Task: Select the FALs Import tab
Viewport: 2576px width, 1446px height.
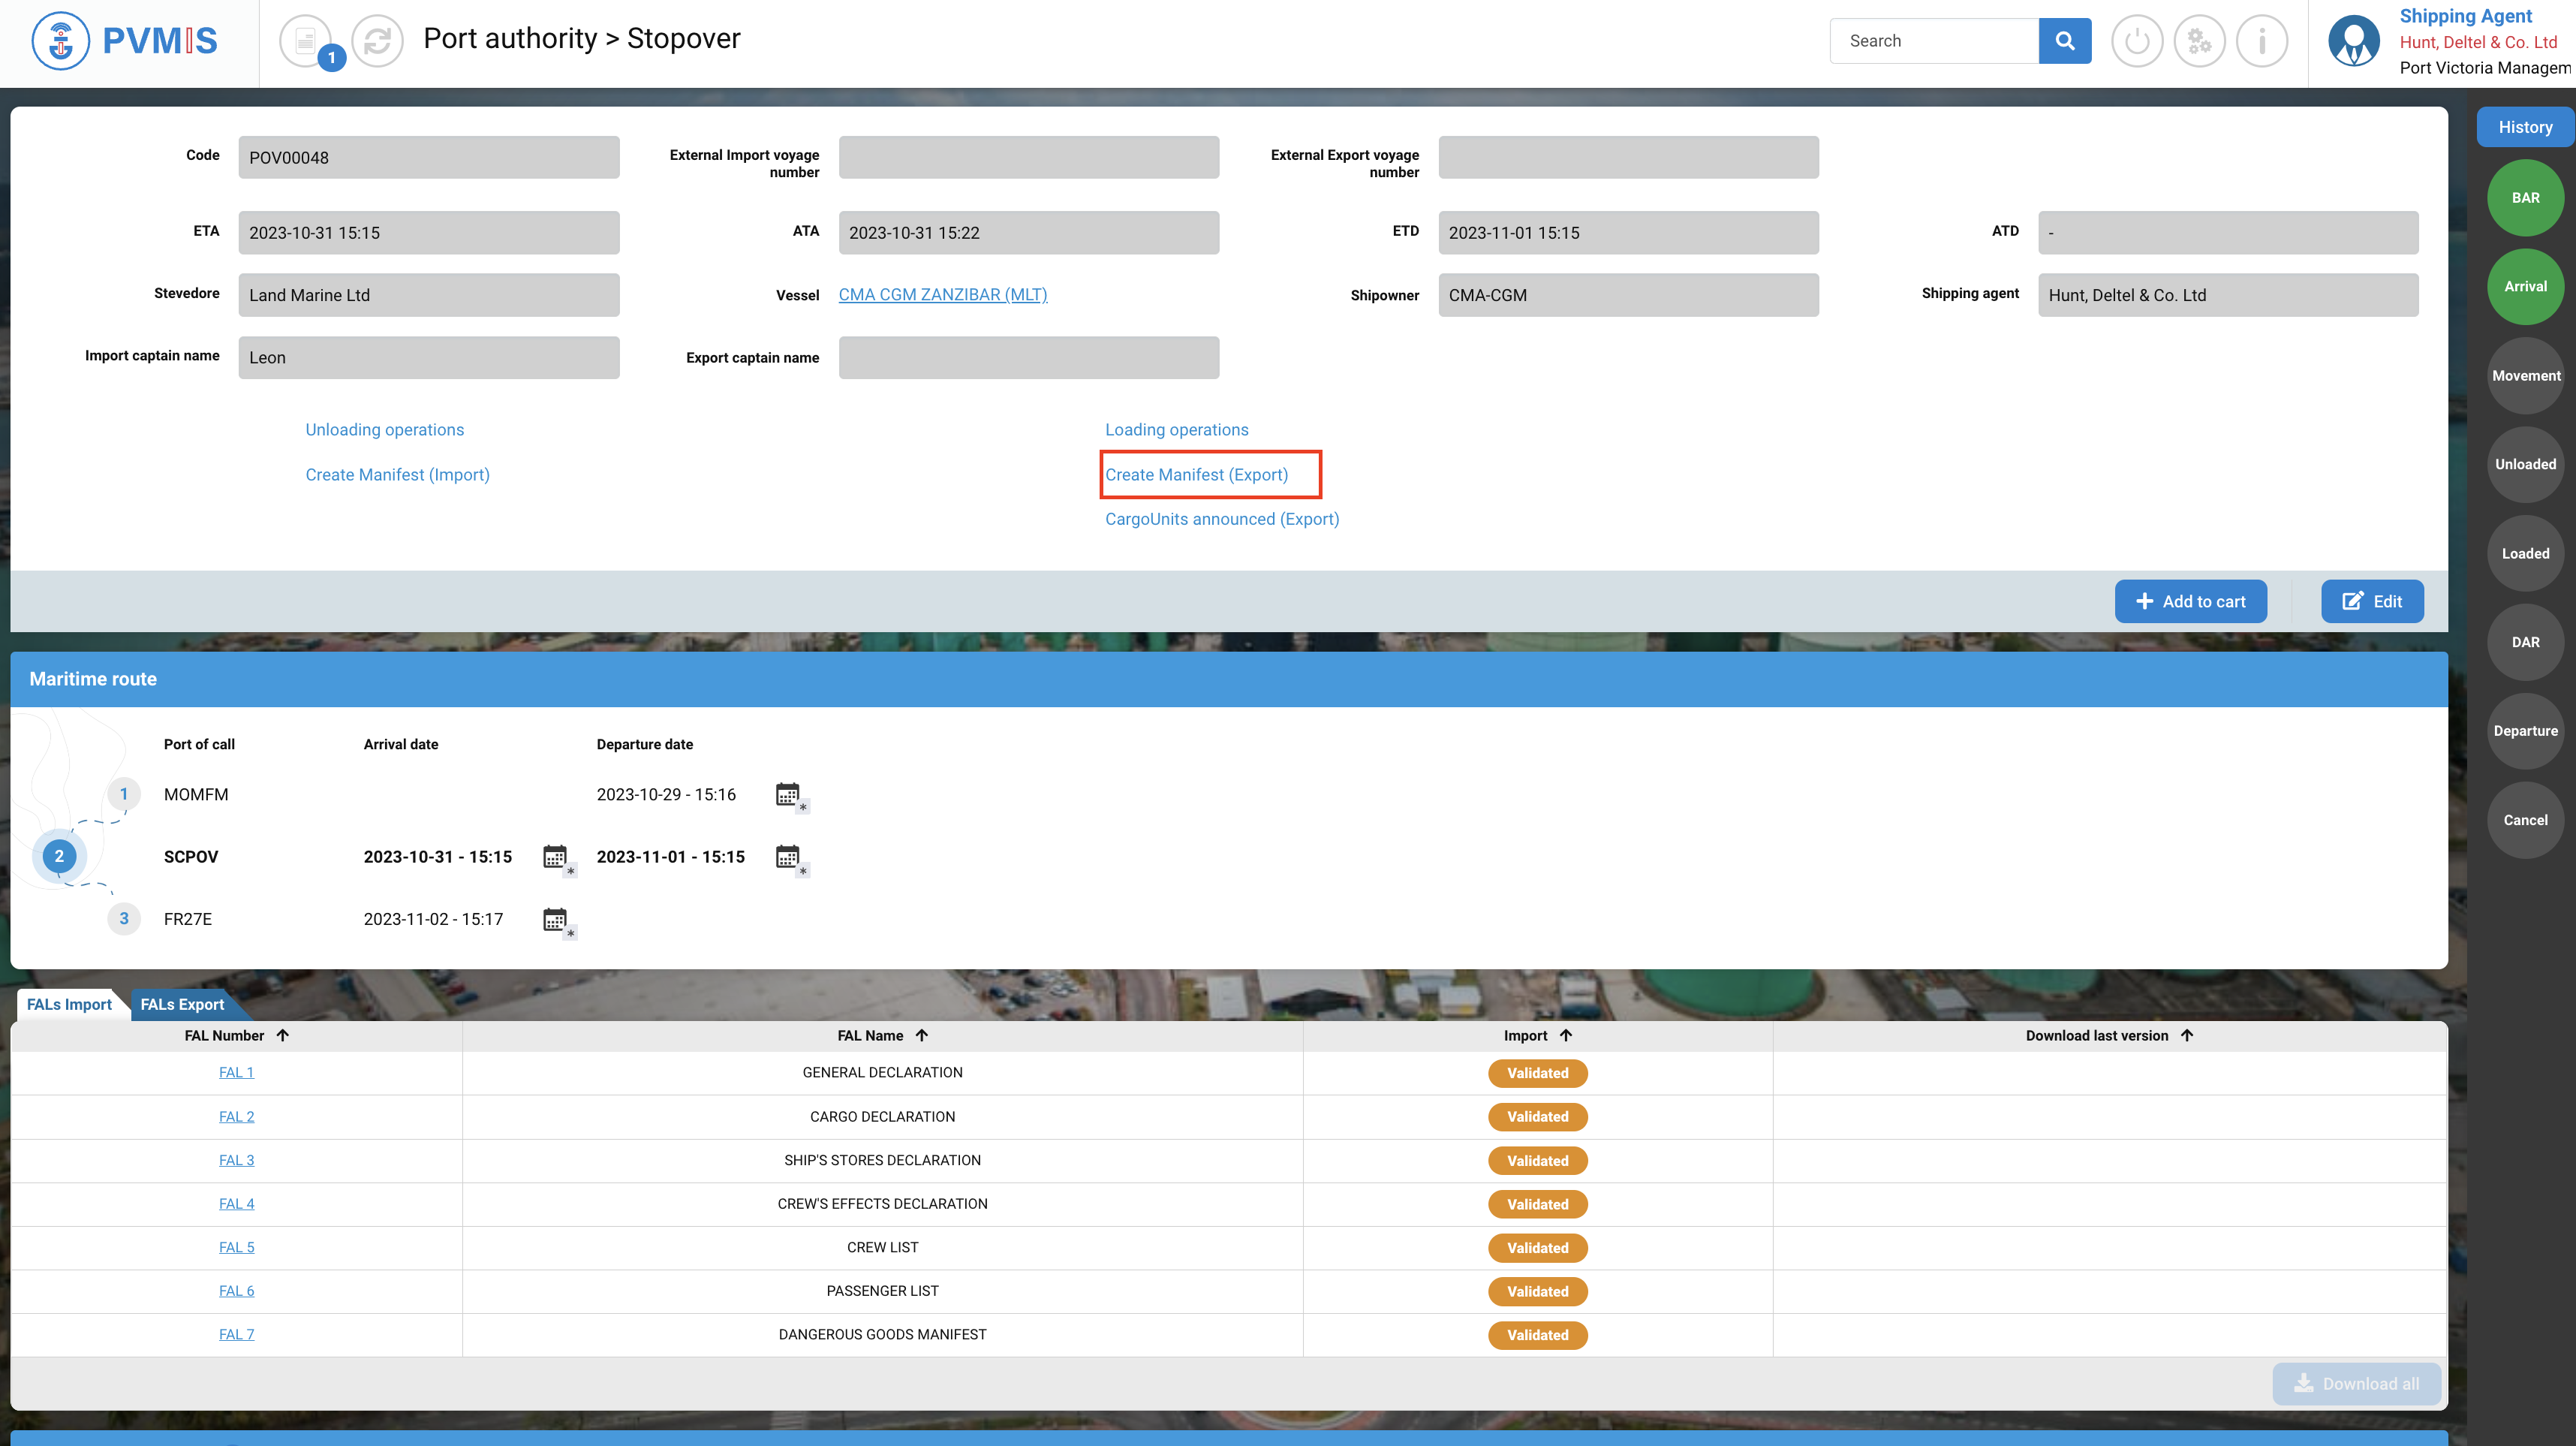Action: [69, 1004]
